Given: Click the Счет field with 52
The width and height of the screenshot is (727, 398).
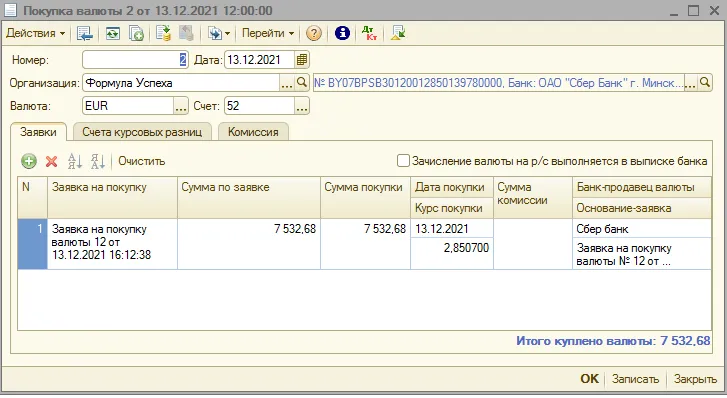Looking at the screenshot, I should tap(259, 106).
